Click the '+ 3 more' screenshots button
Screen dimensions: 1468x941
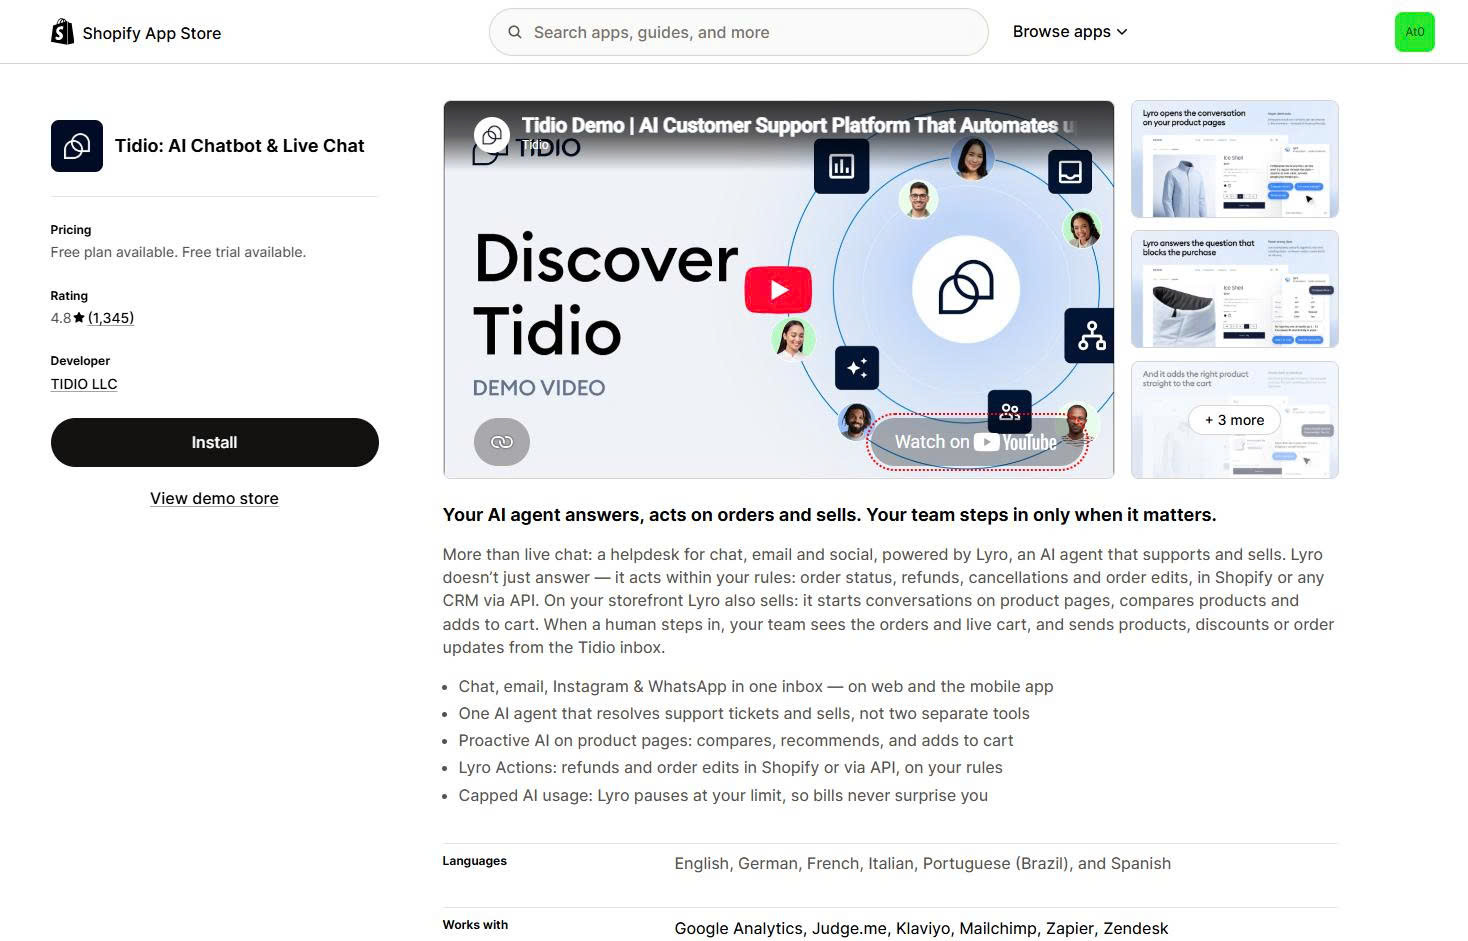pos(1234,420)
